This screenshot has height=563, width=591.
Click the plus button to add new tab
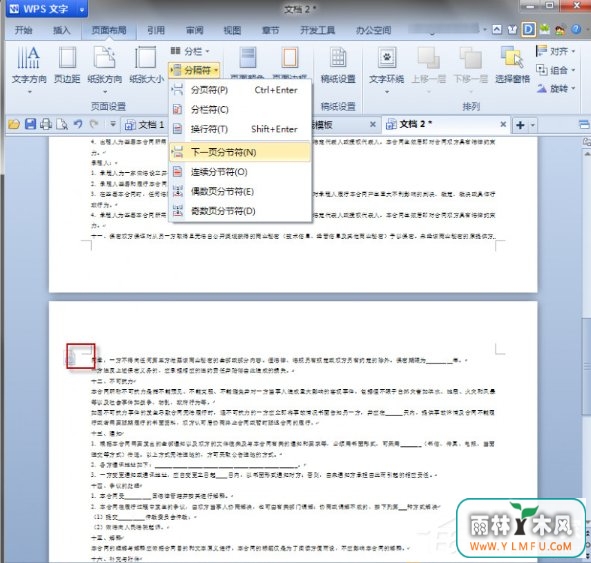[520, 125]
